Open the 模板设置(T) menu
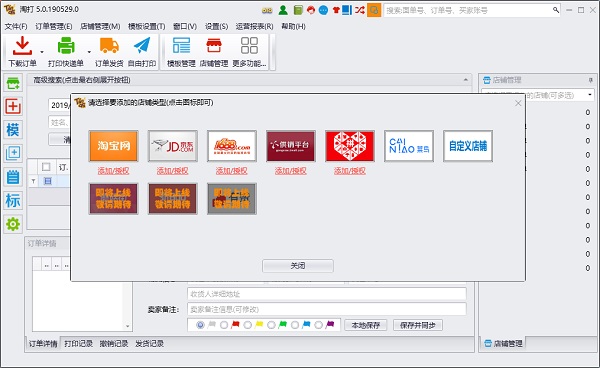This screenshot has width=600, height=368. click(147, 26)
